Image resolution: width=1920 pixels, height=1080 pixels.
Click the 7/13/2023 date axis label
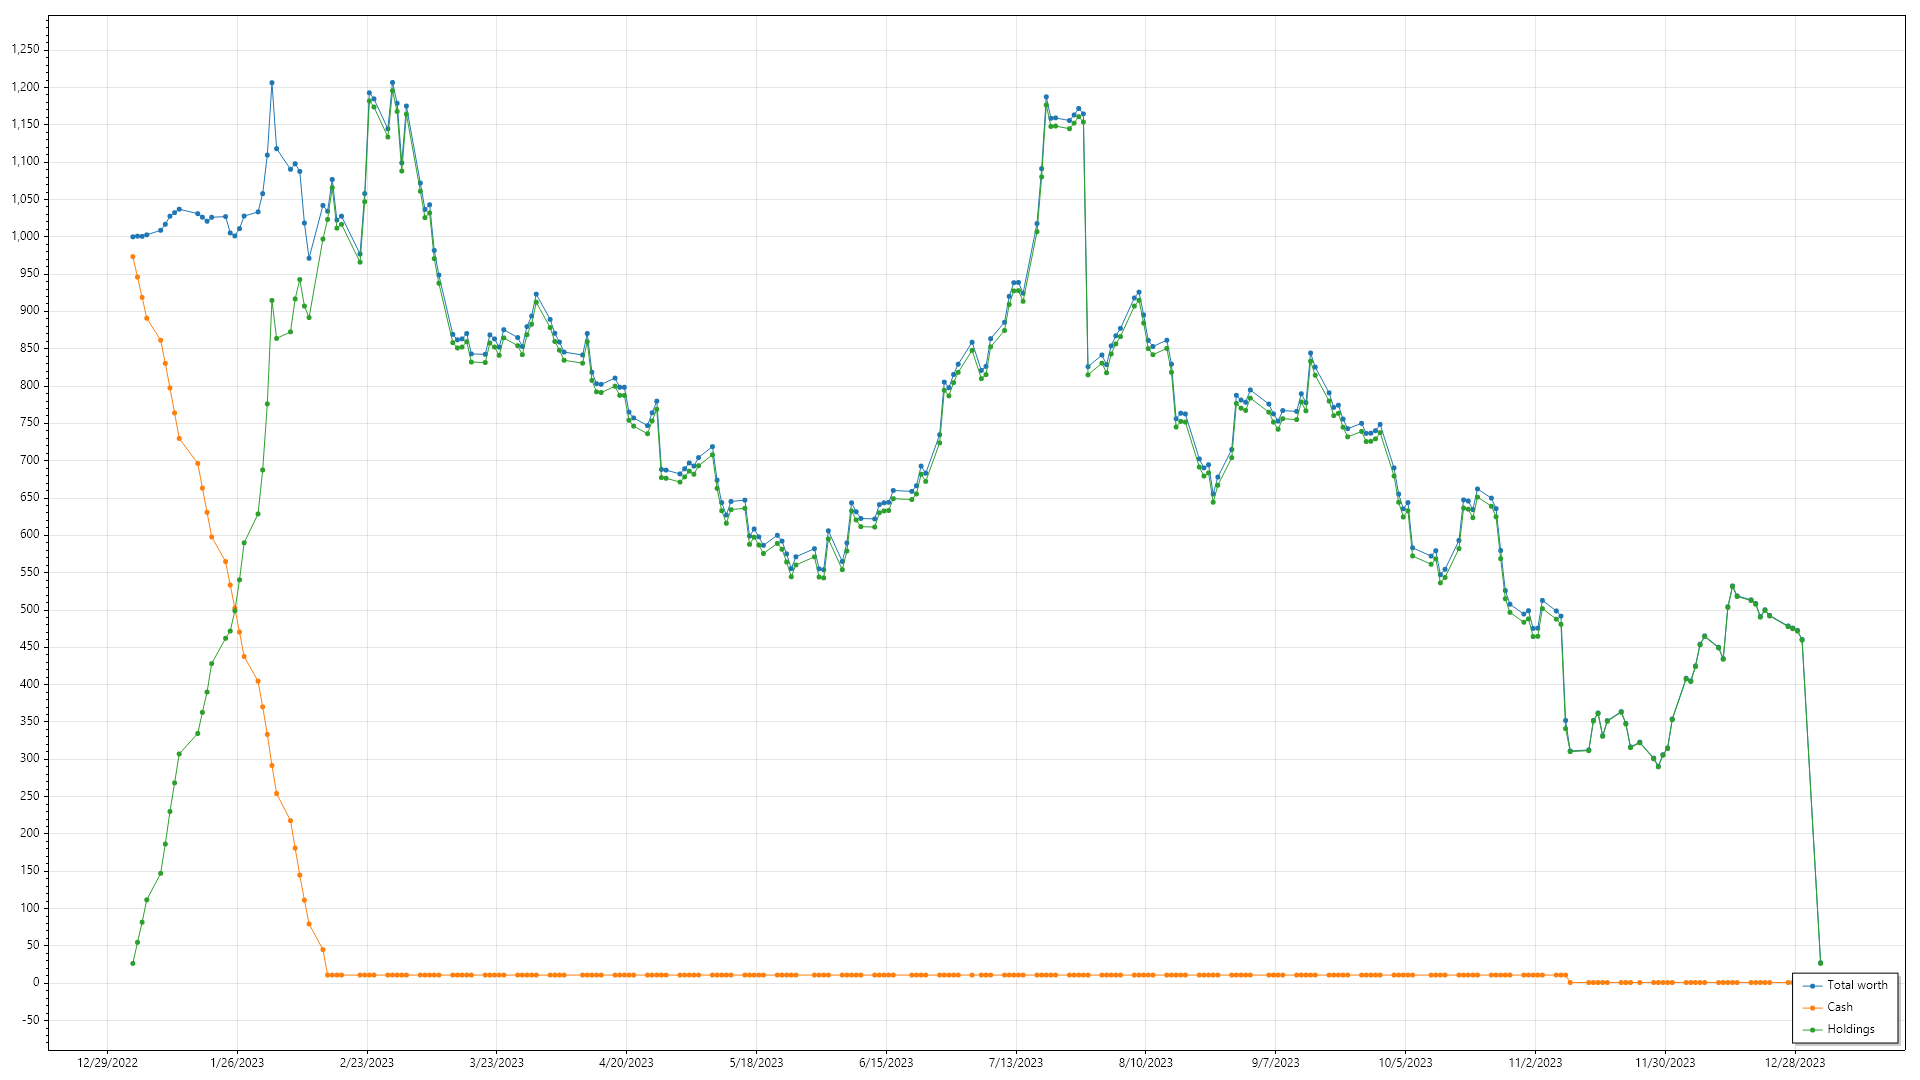(x=1015, y=1063)
